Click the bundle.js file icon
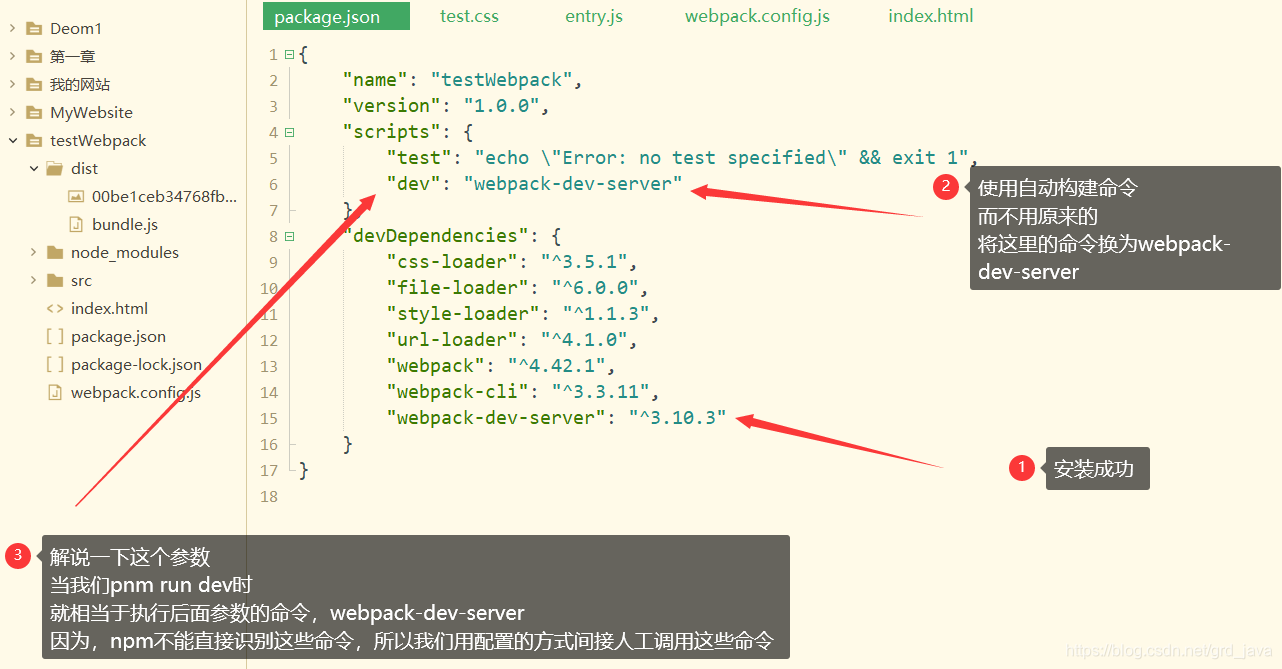The height and width of the screenshot is (669, 1282). click(75, 225)
